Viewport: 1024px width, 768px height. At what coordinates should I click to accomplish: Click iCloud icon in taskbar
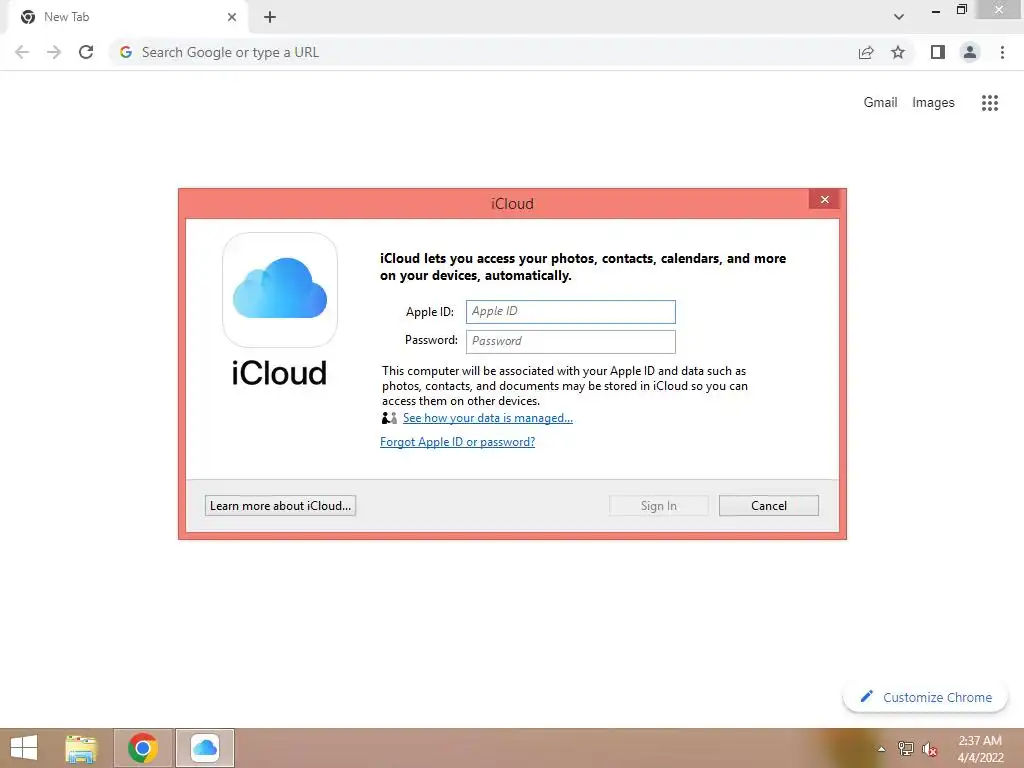(x=205, y=748)
